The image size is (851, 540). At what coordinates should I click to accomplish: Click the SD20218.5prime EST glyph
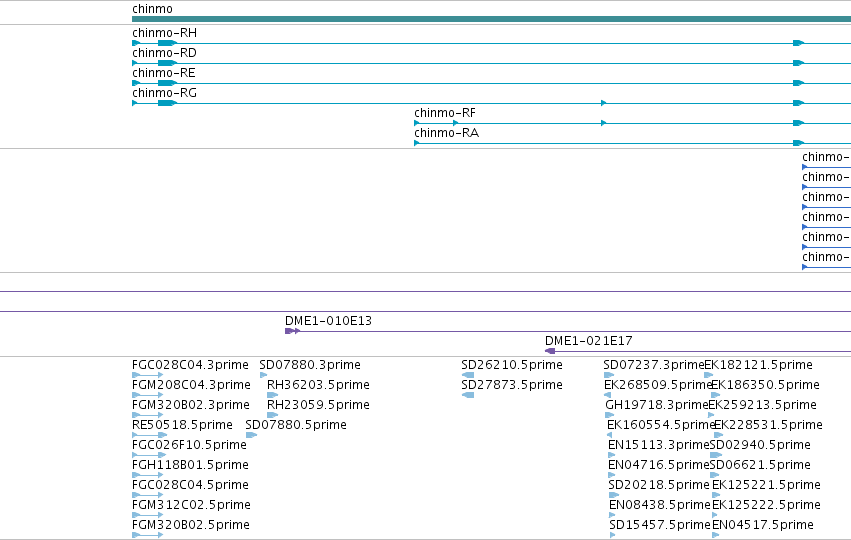pyautogui.click(x=614, y=495)
